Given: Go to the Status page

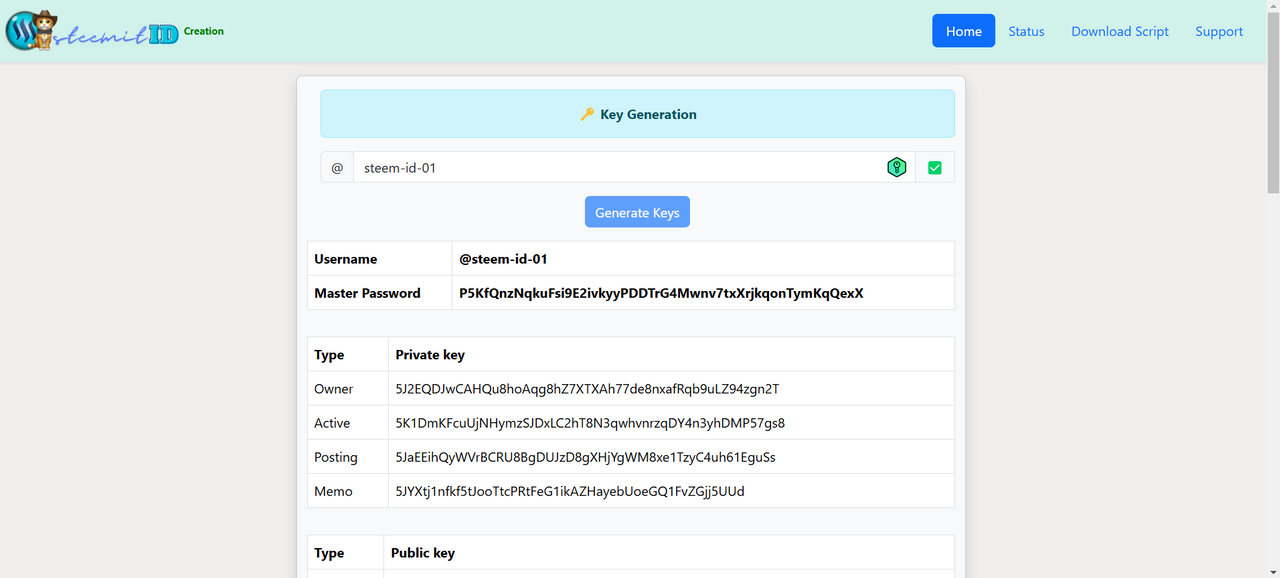Looking at the screenshot, I should (1026, 31).
